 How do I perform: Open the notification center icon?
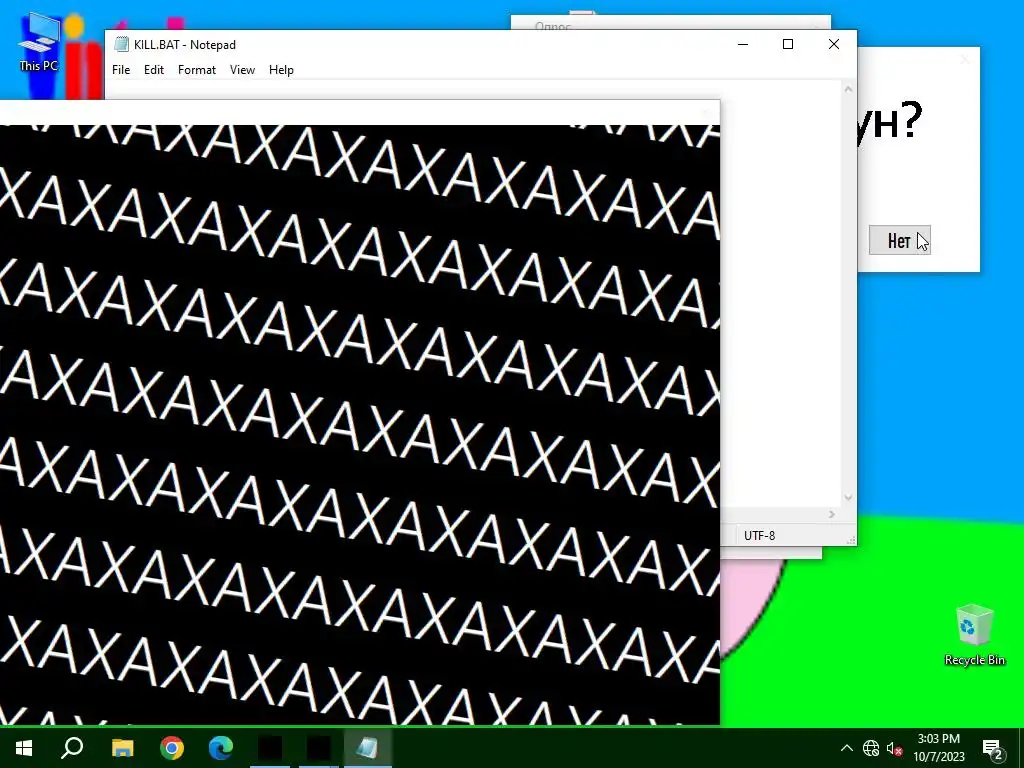pyautogui.click(x=993, y=748)
